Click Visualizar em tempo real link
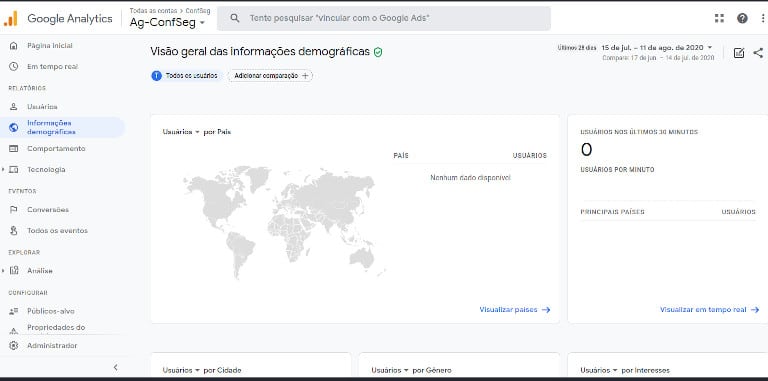768x381 pixels. point(703,310)
